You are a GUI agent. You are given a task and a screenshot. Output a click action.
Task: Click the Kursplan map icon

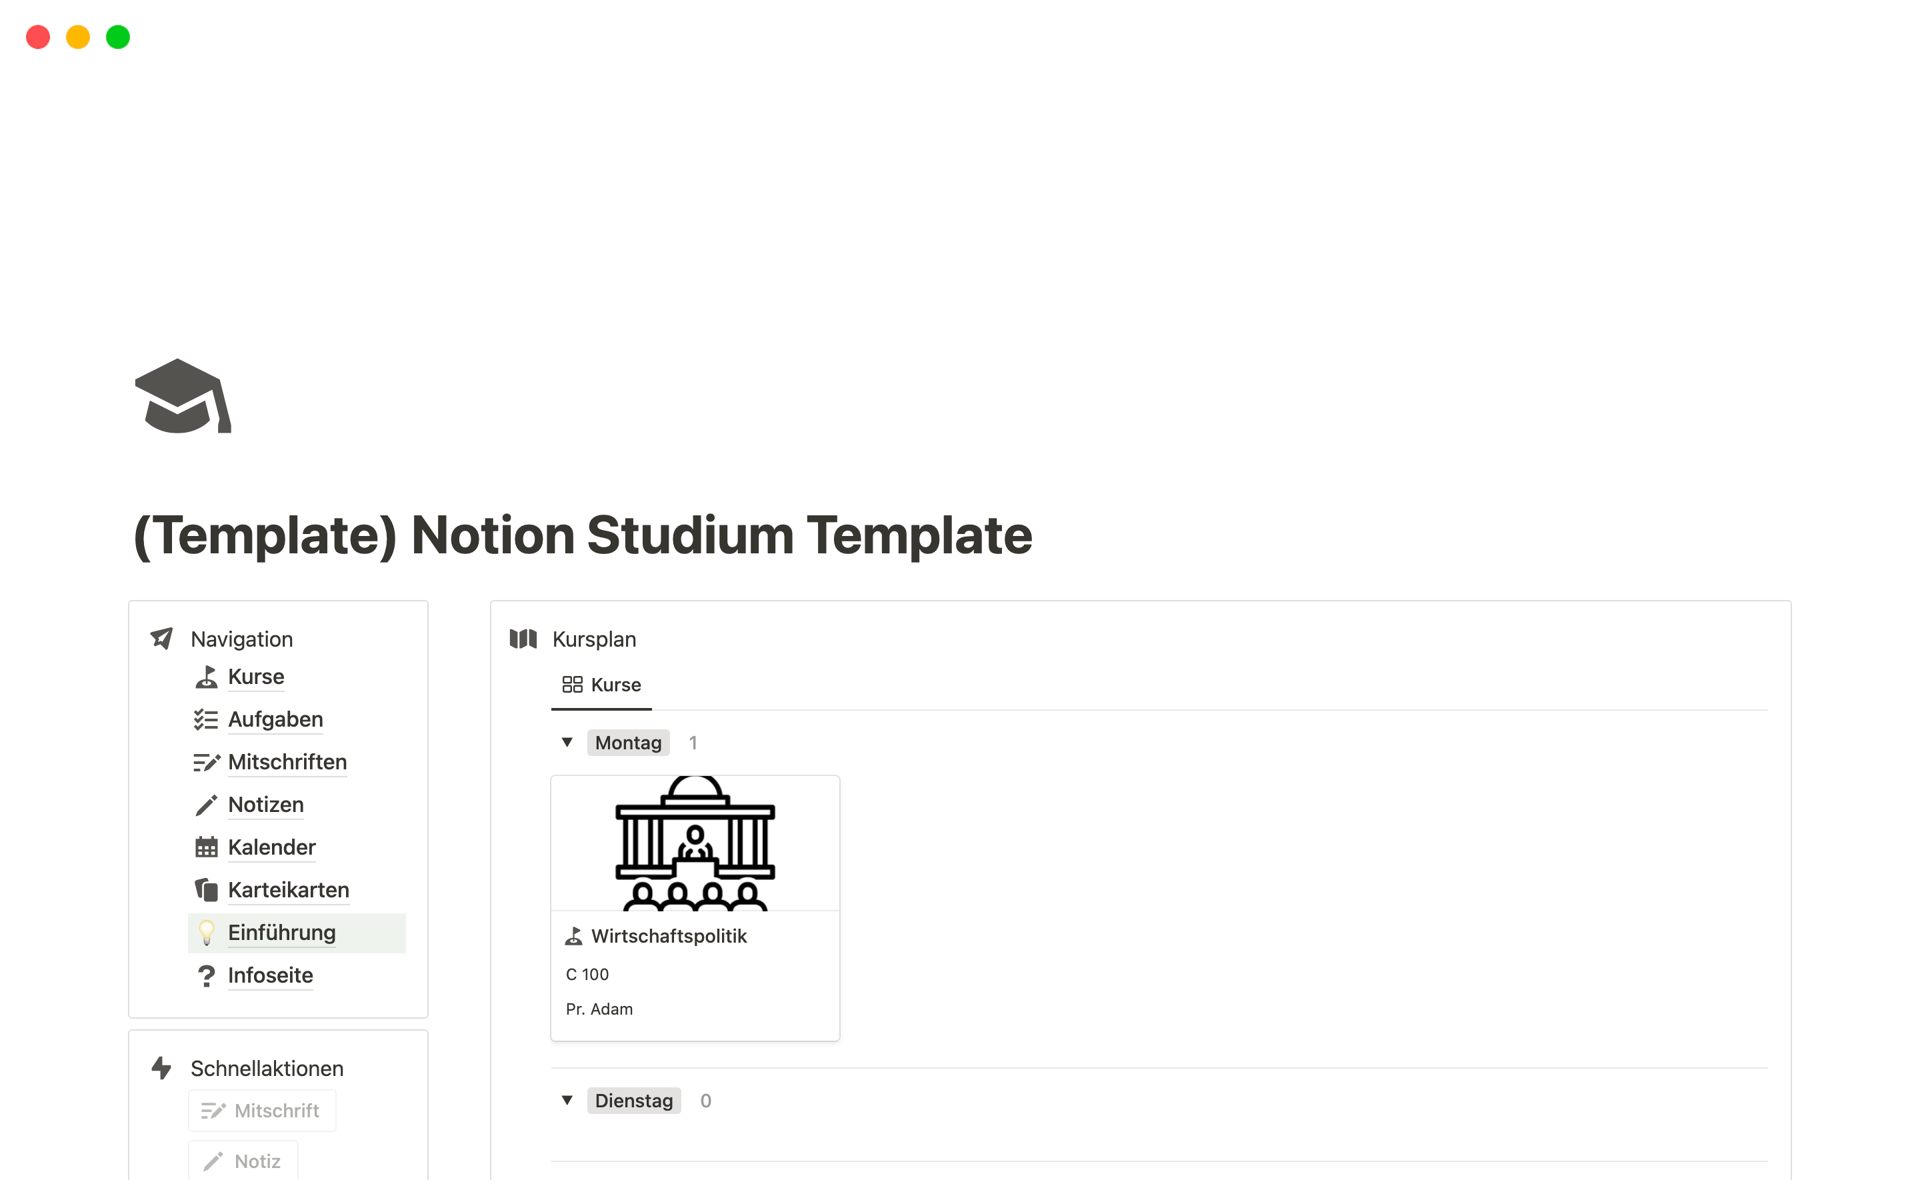(523, 639)
